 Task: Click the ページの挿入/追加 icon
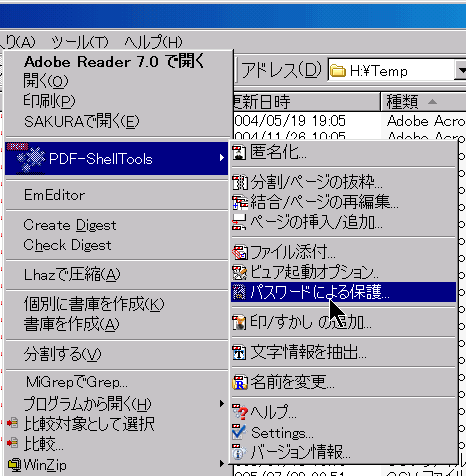click(239, 222)
